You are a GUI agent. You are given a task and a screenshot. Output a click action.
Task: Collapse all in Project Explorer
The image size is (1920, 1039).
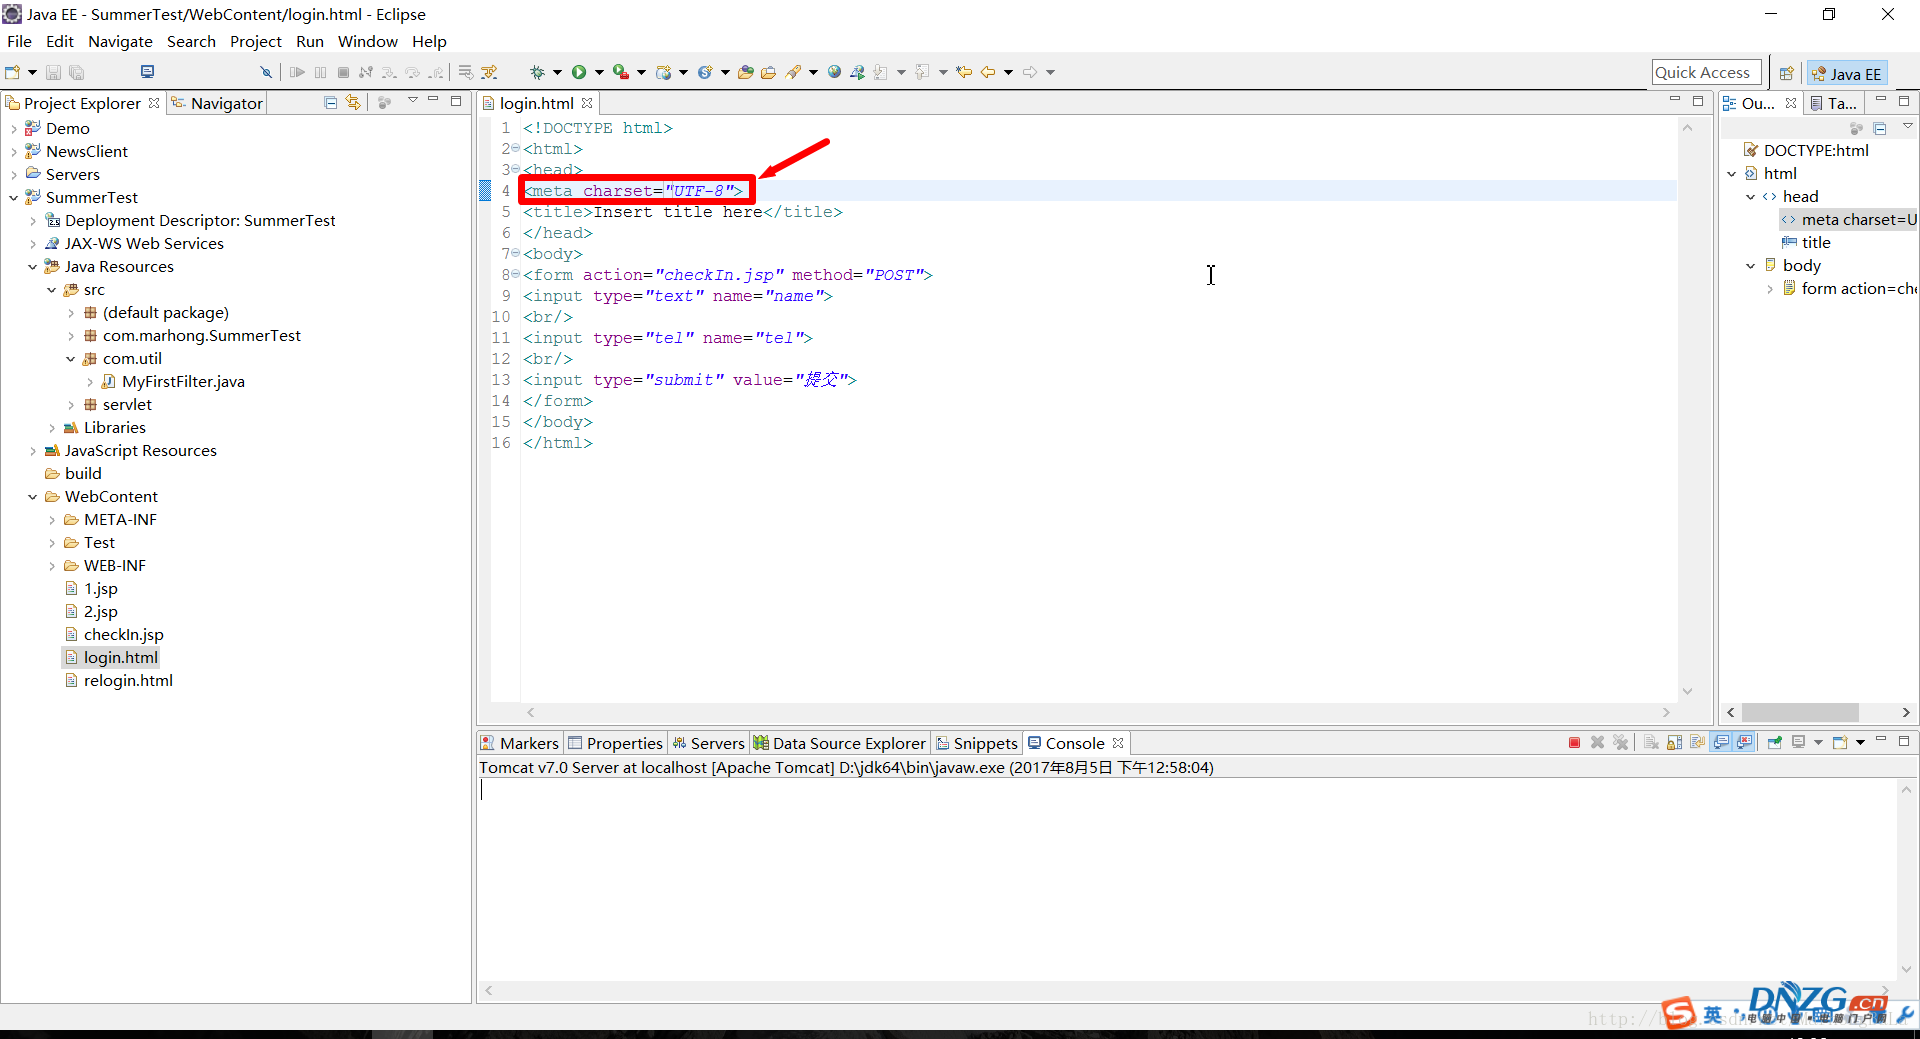point(330,103)
